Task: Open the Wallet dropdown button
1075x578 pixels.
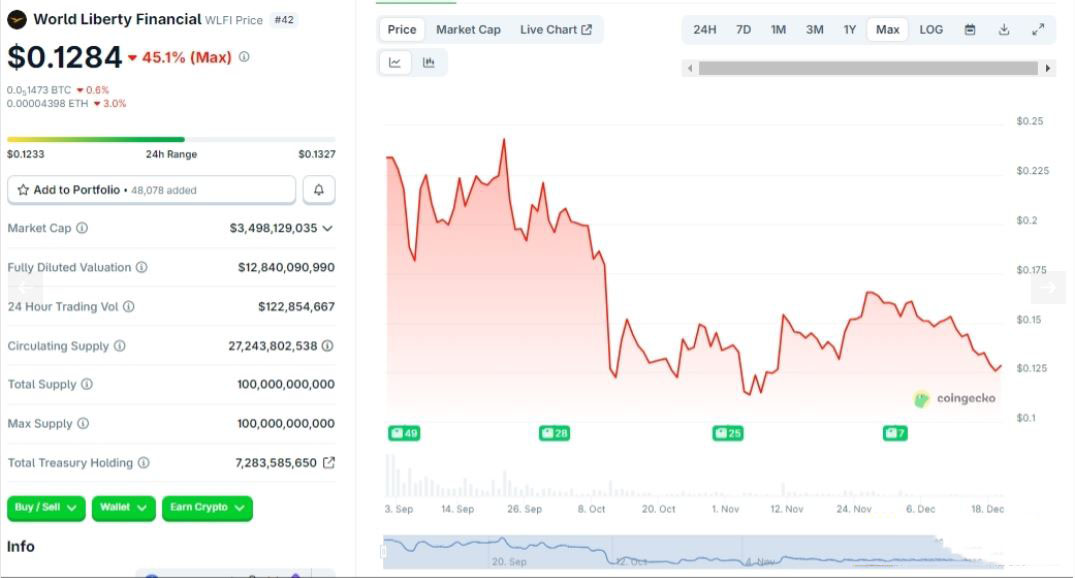Action: point(123,508)
